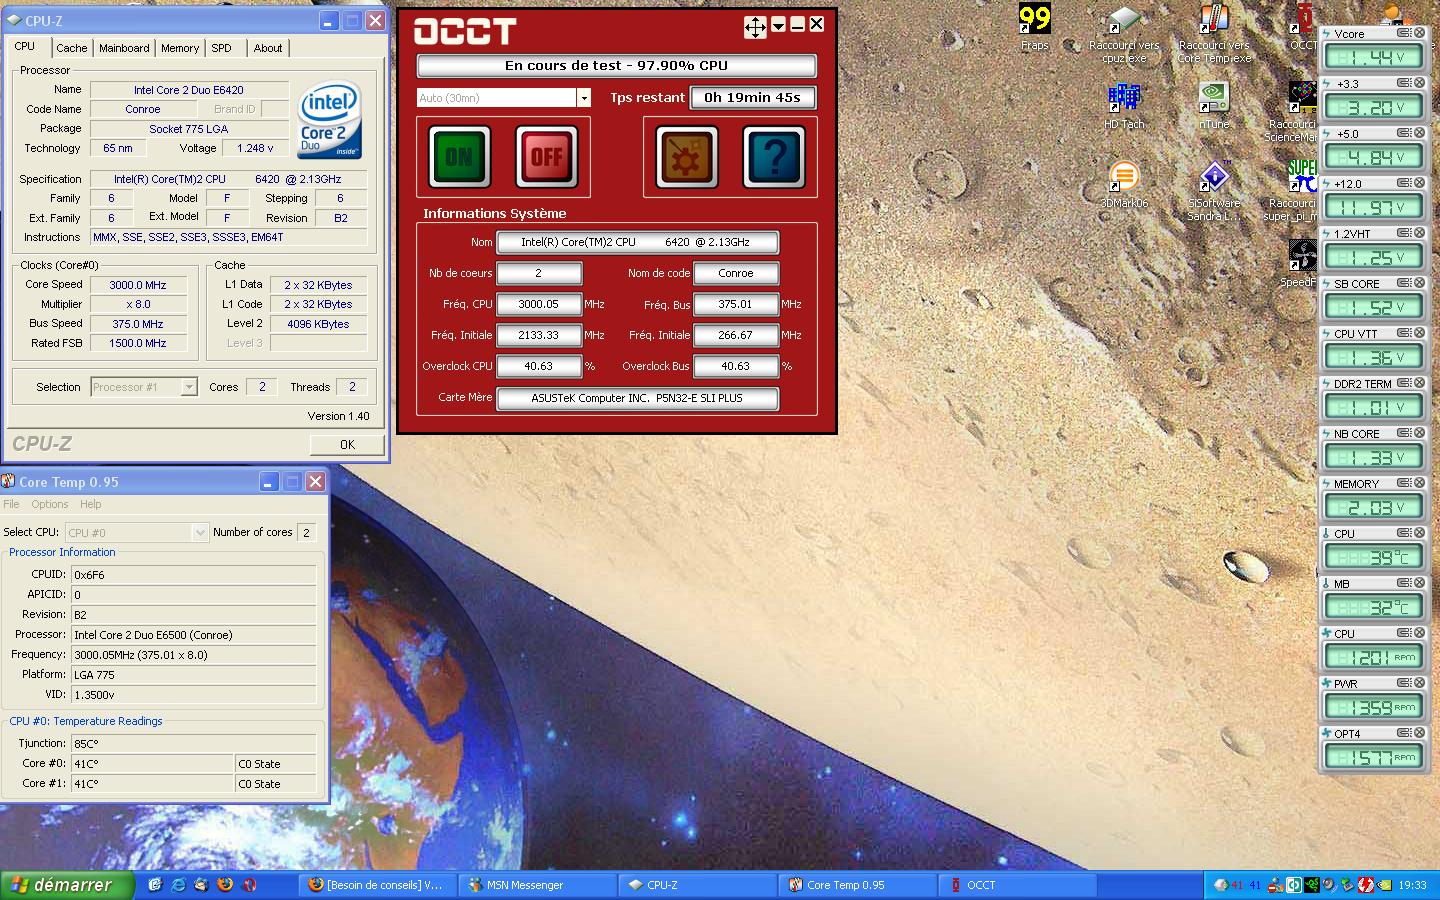Viewport: 1440px width, 900px height.
Task: Open Core Temp Help menu
Action: (x=91, y=504)
